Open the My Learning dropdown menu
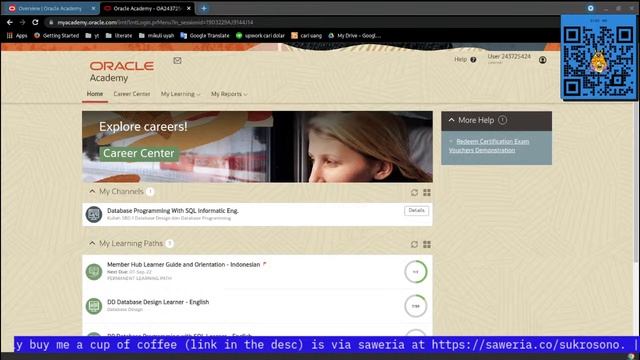Screen dimensions: 640x360 [x=180, y=94]
